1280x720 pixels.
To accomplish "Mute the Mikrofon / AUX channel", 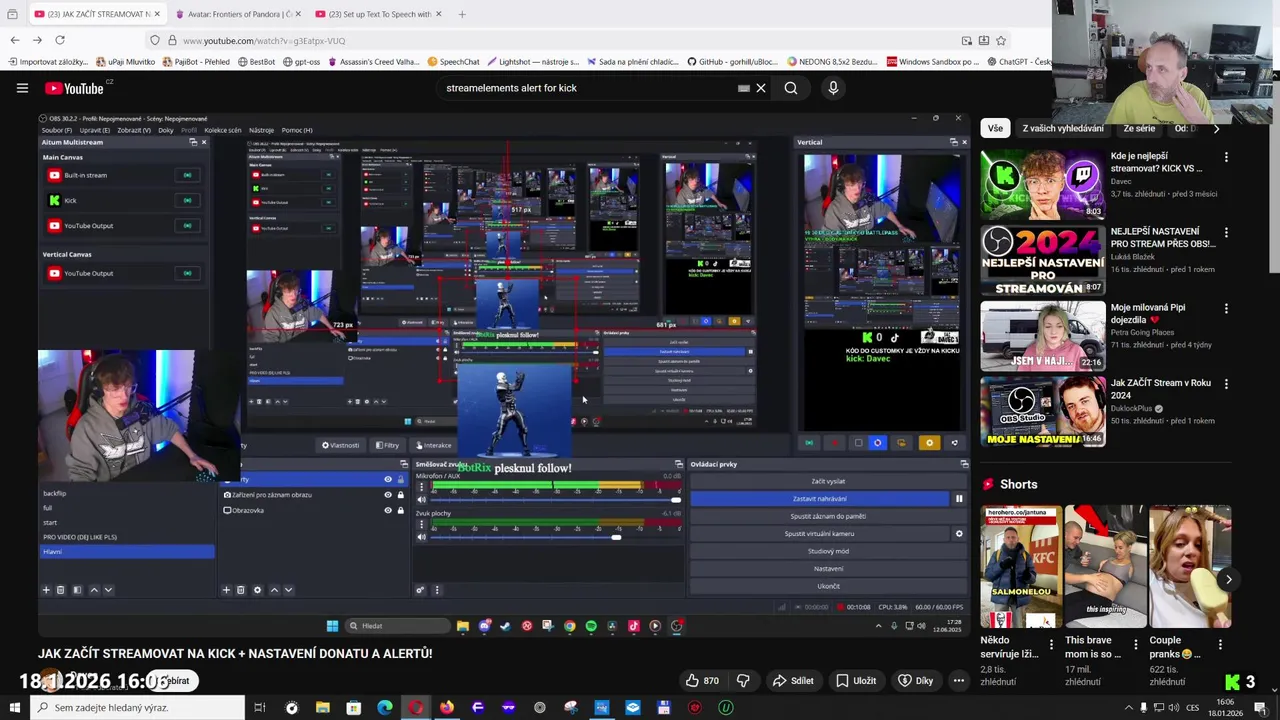I will [x=421, y=499].
